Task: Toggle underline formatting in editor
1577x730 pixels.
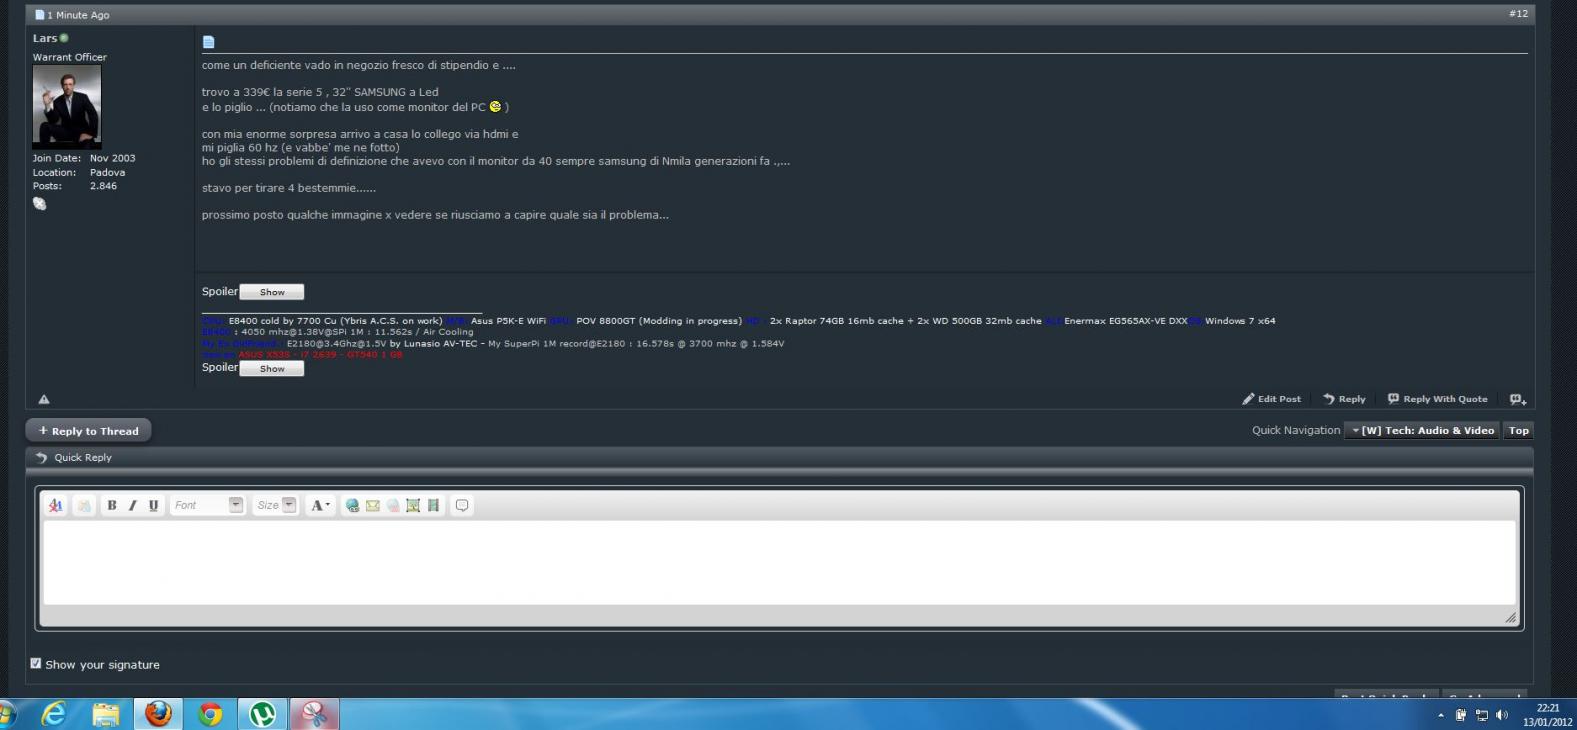Action: coord(153,506)
